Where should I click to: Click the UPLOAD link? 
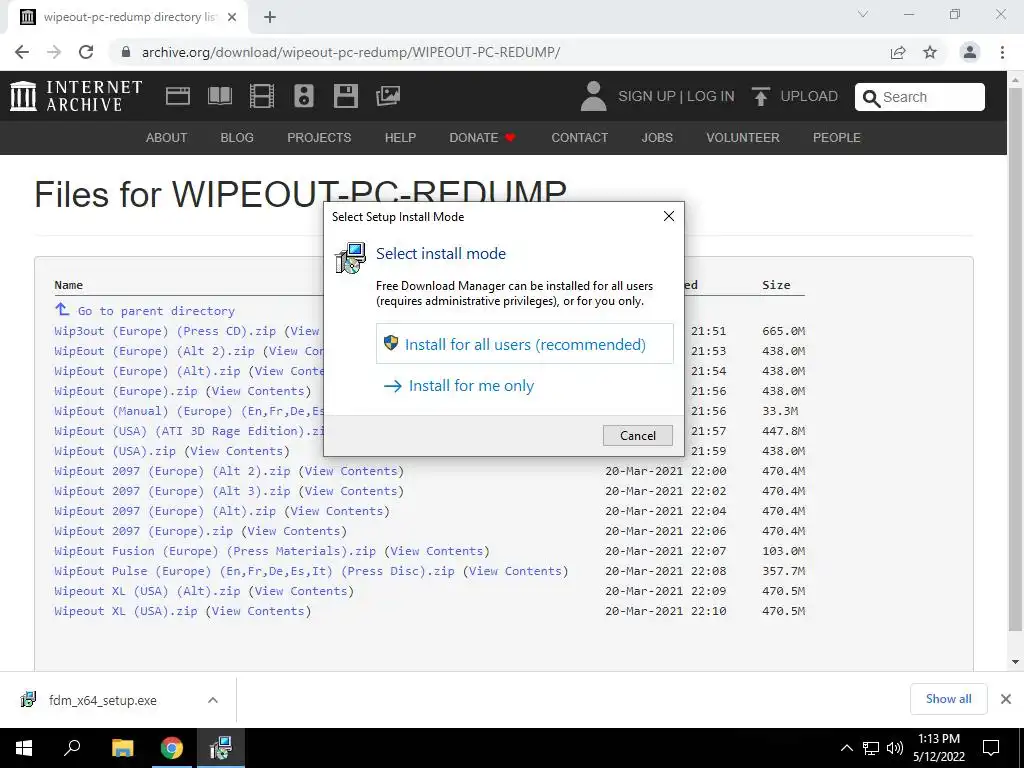(808, 96)
